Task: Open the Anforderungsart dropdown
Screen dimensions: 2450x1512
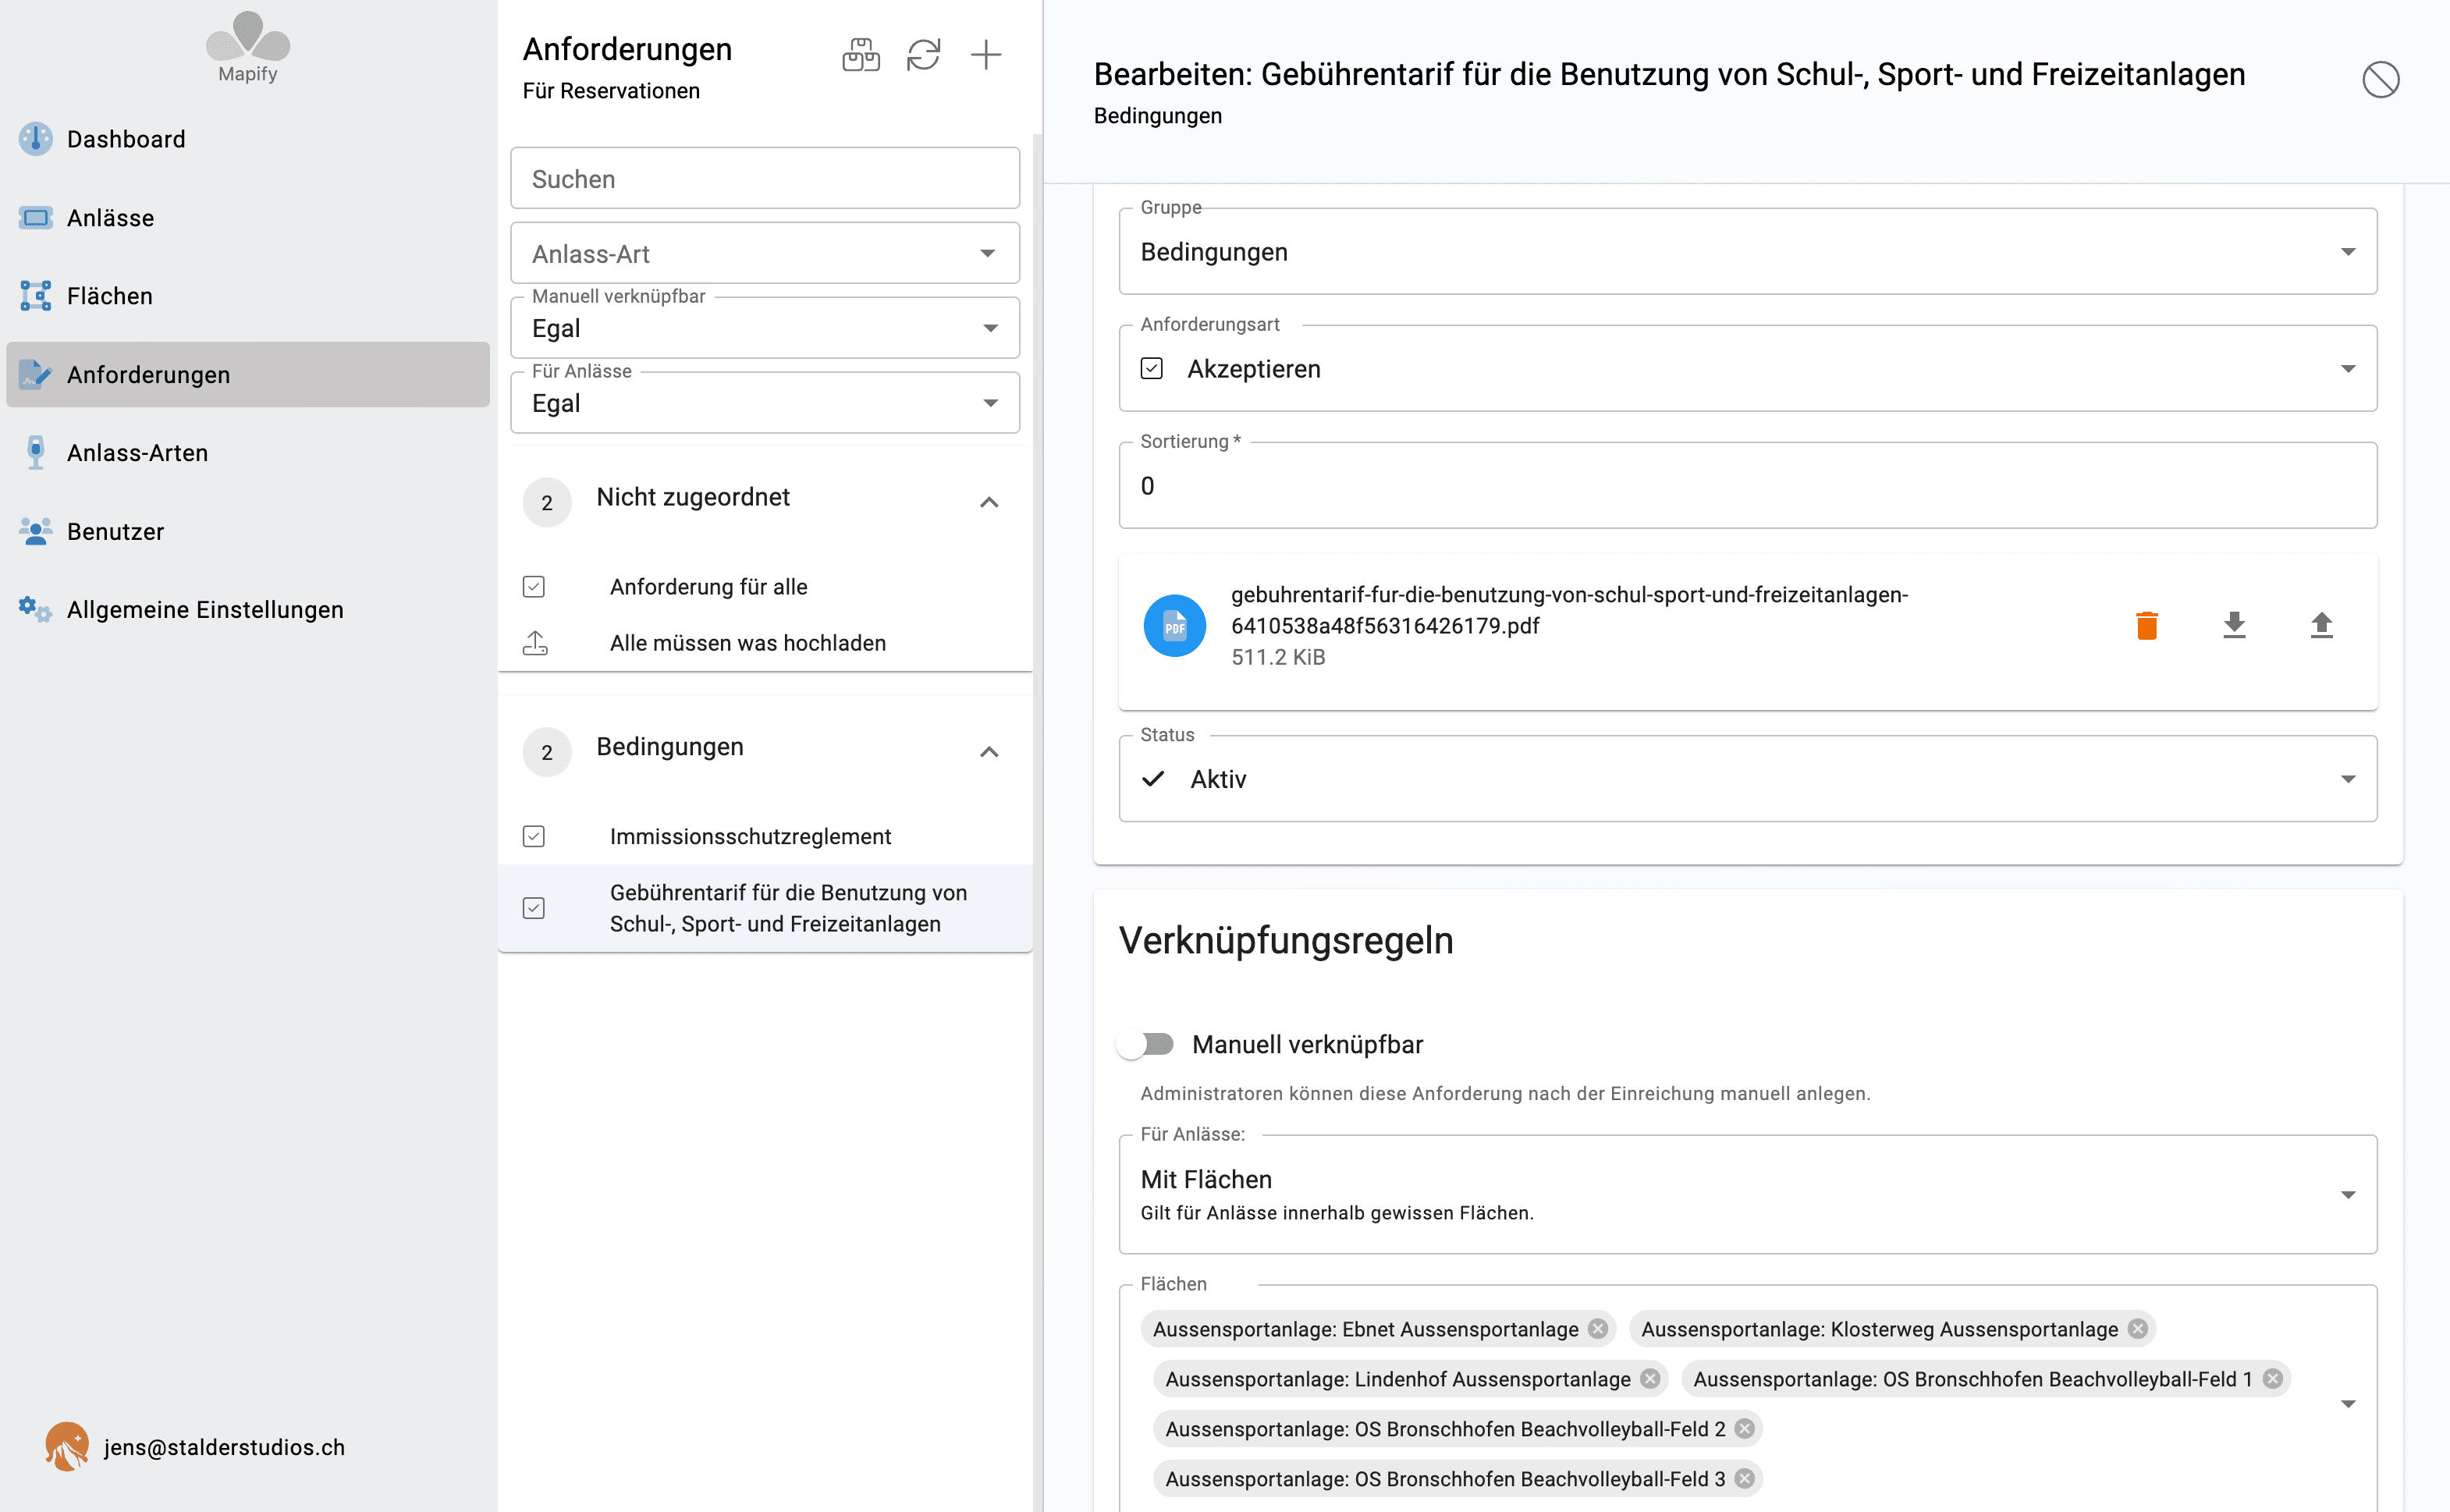Action: 1747,368
